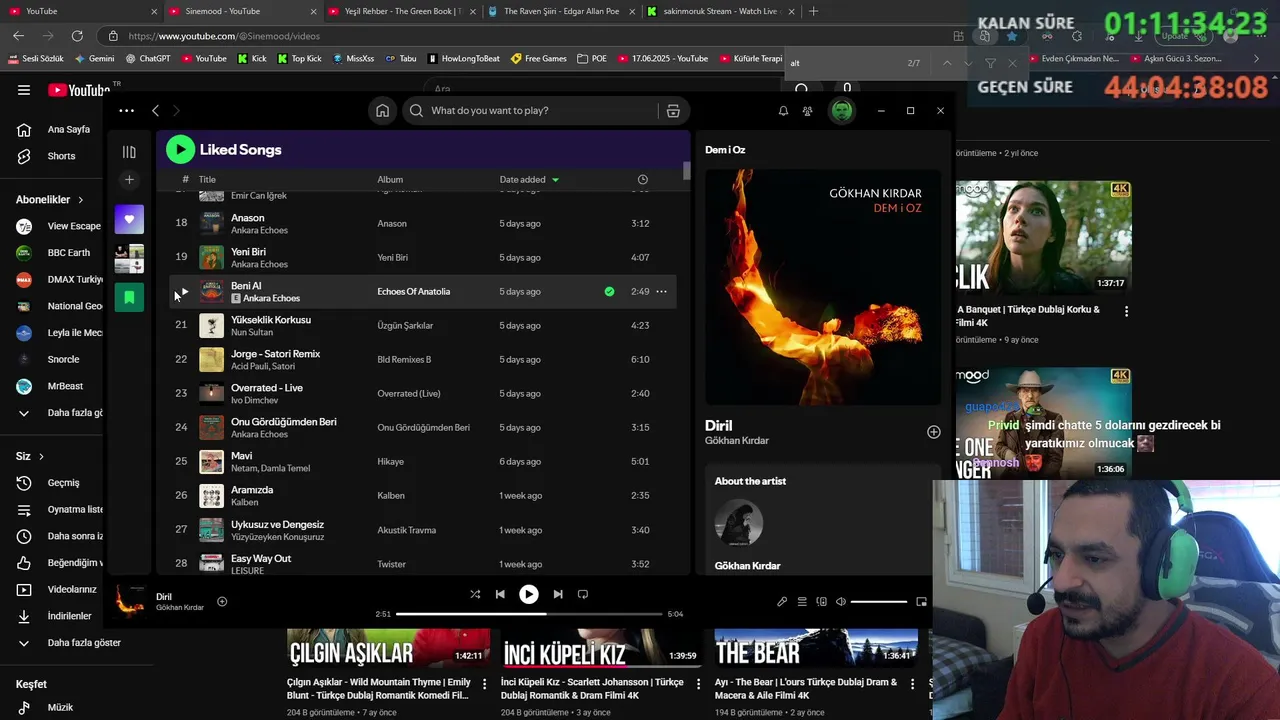Screen dimensions: 1280x720
Task: Switch to the sakinmoruk Stream browser tab
Action: [720, 11]
